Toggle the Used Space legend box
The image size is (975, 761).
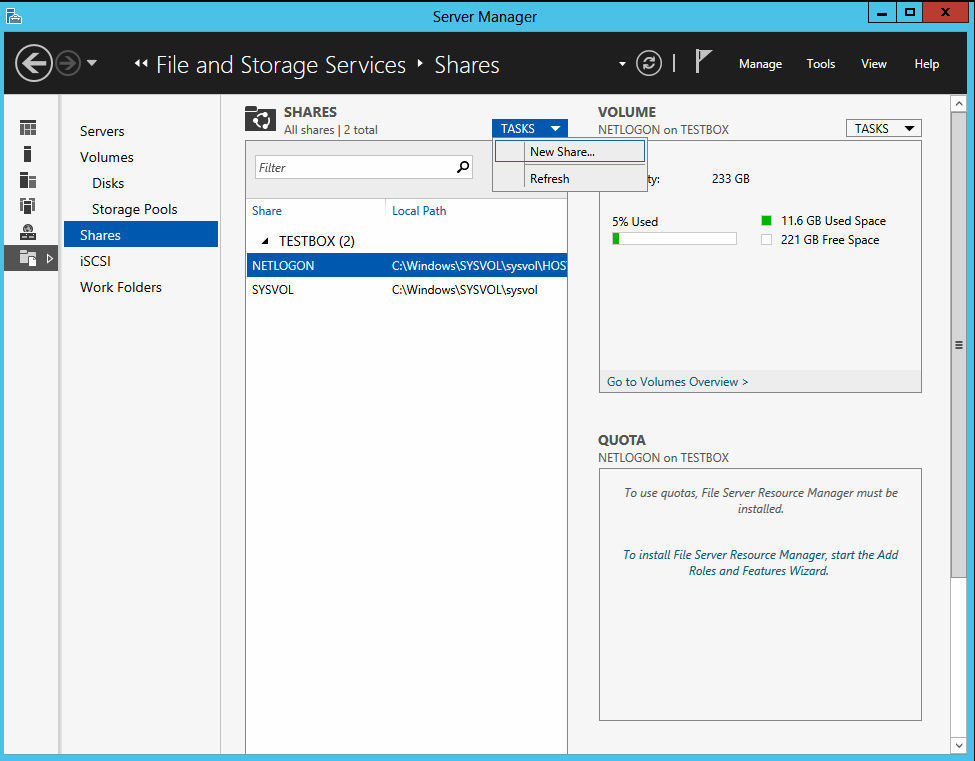[x=765, y=220]
